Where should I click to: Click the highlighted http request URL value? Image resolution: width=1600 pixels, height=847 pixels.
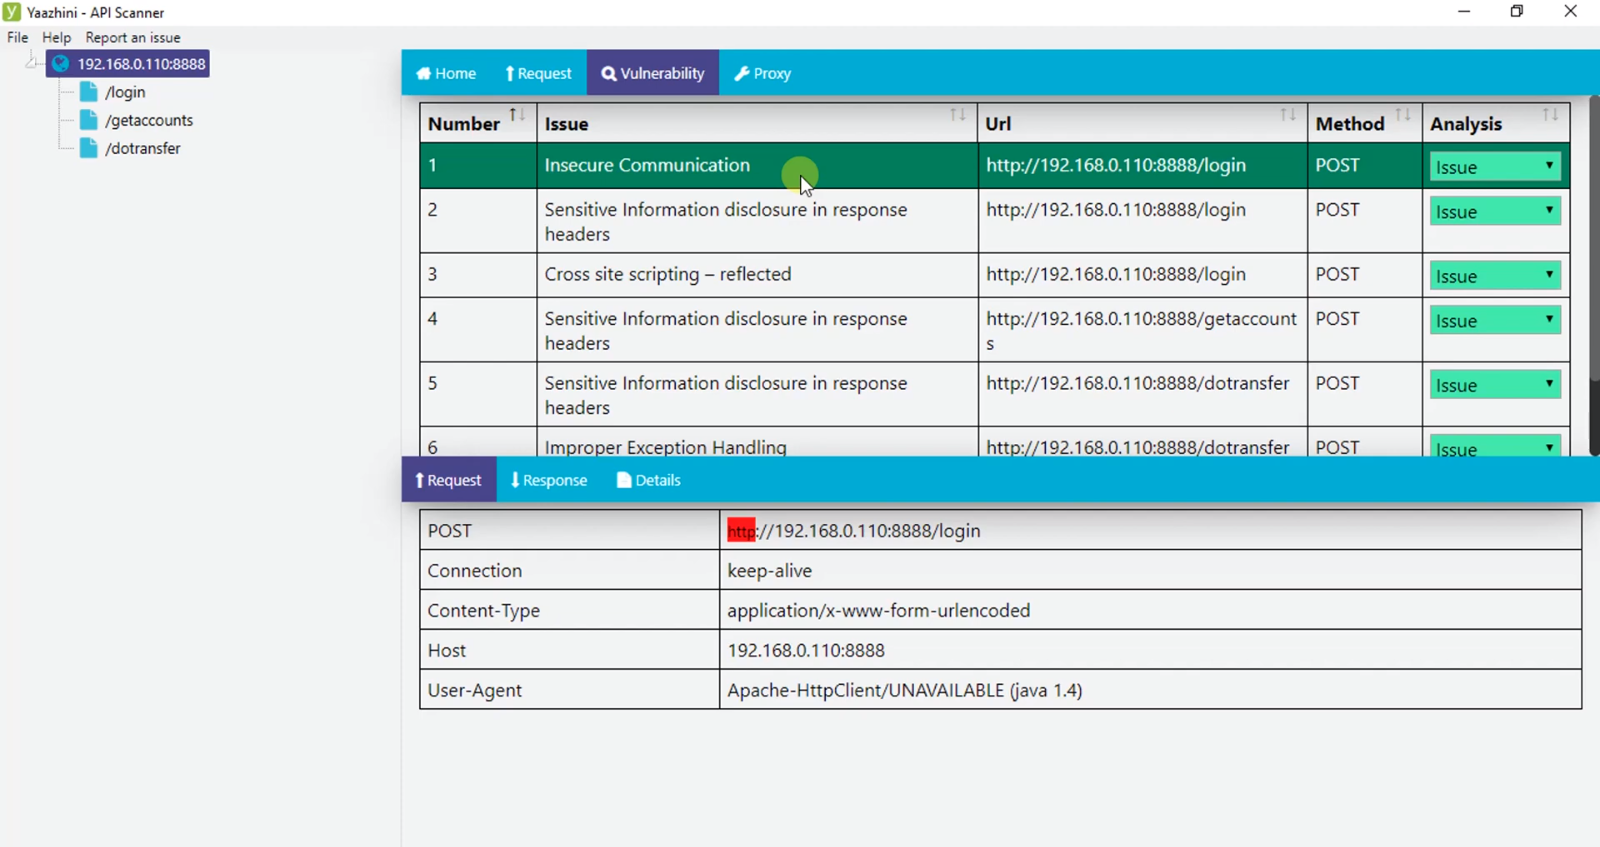[853, 531]
